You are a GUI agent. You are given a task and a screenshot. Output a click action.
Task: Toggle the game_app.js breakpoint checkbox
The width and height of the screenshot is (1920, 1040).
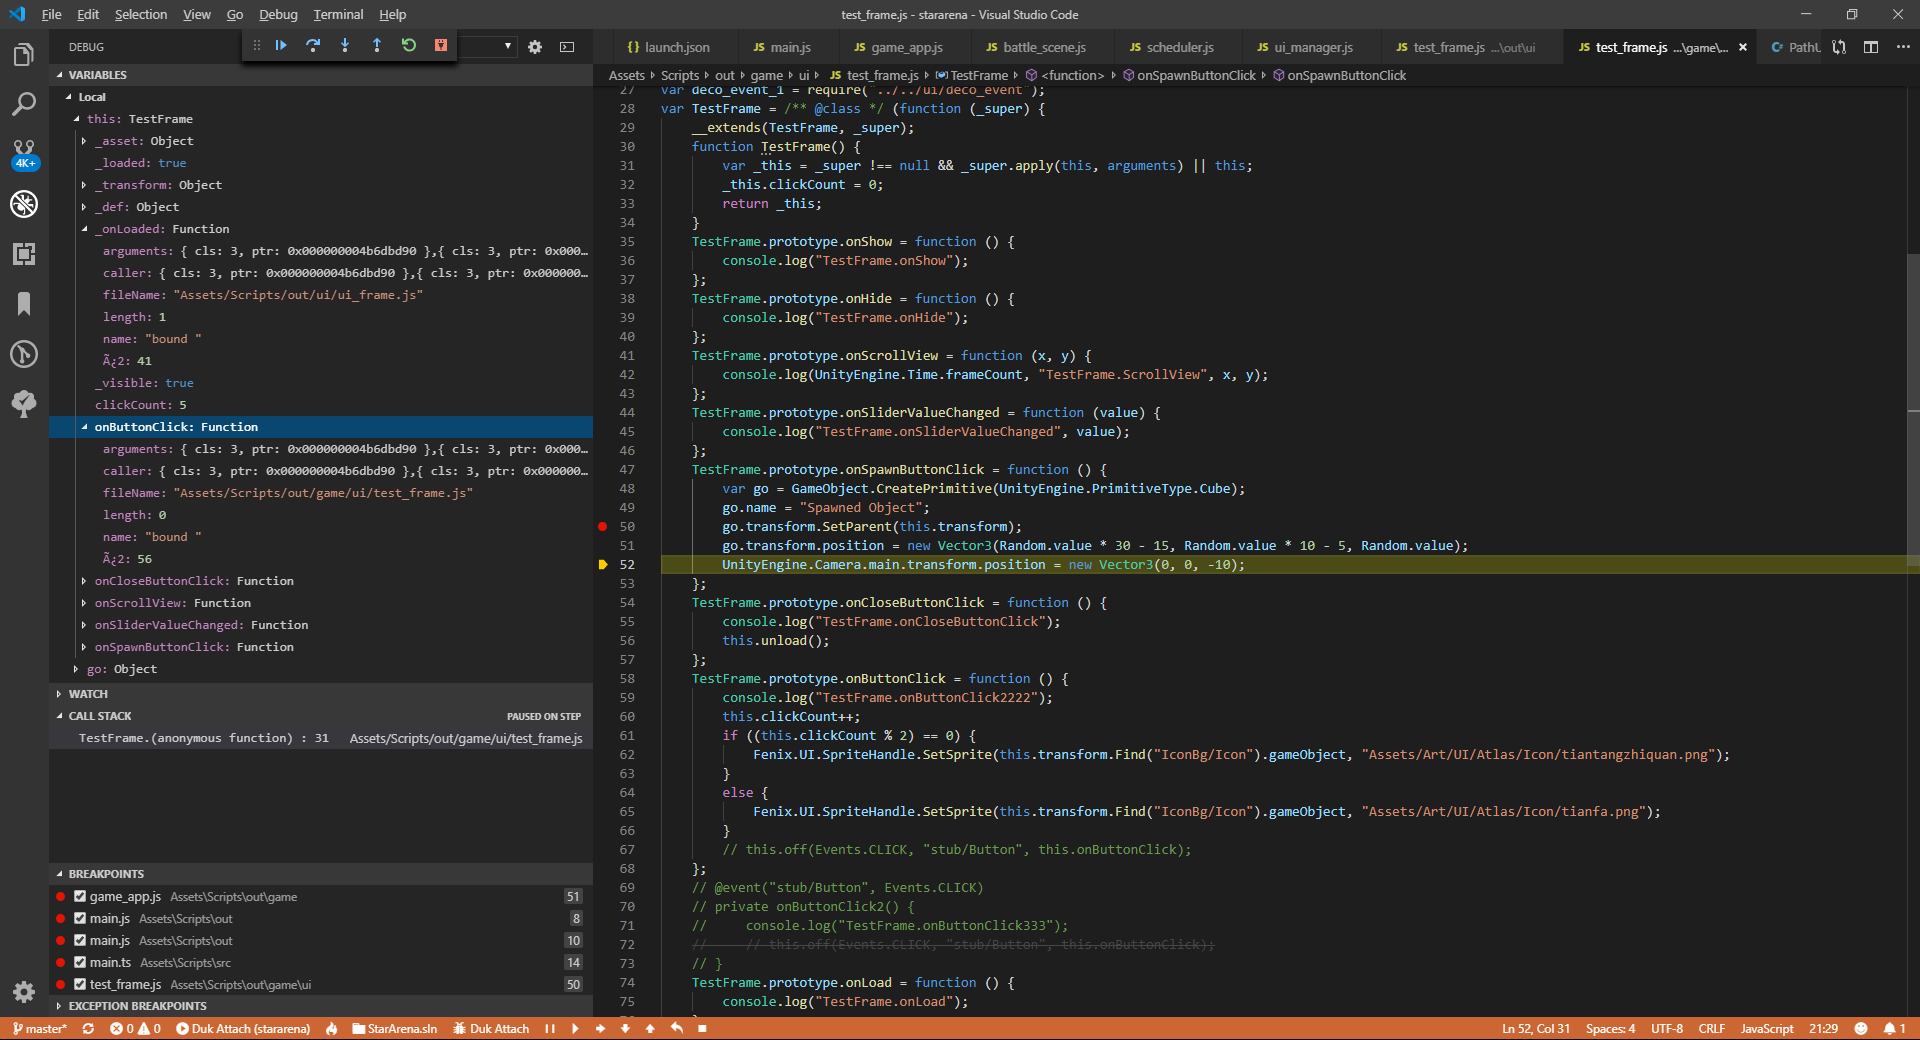(x=80, y=897)
